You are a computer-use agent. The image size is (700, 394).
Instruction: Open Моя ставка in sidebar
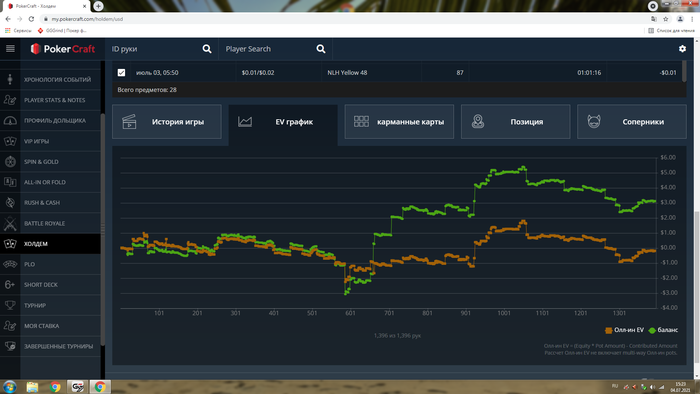[x=50, y=326]
